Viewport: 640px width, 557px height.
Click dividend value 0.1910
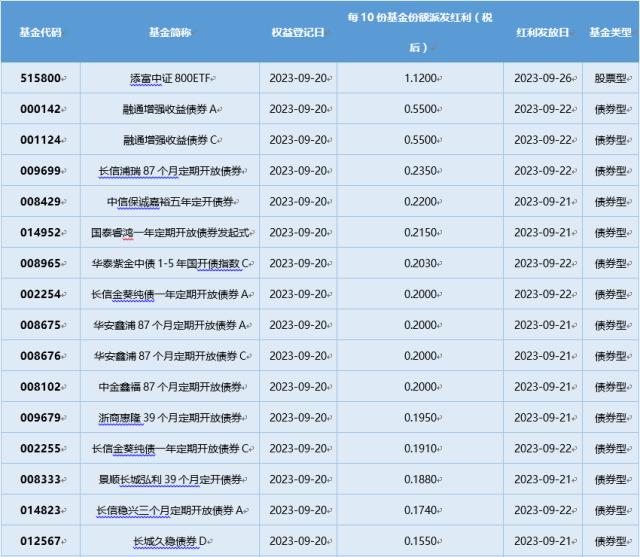420,448
